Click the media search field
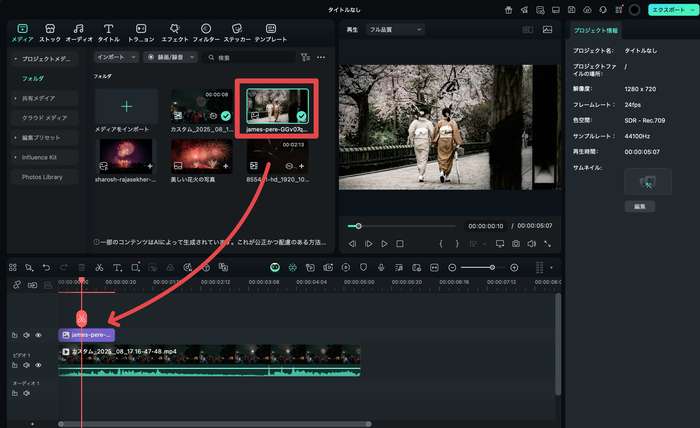 pyautogui.click(x=250, y=58)
